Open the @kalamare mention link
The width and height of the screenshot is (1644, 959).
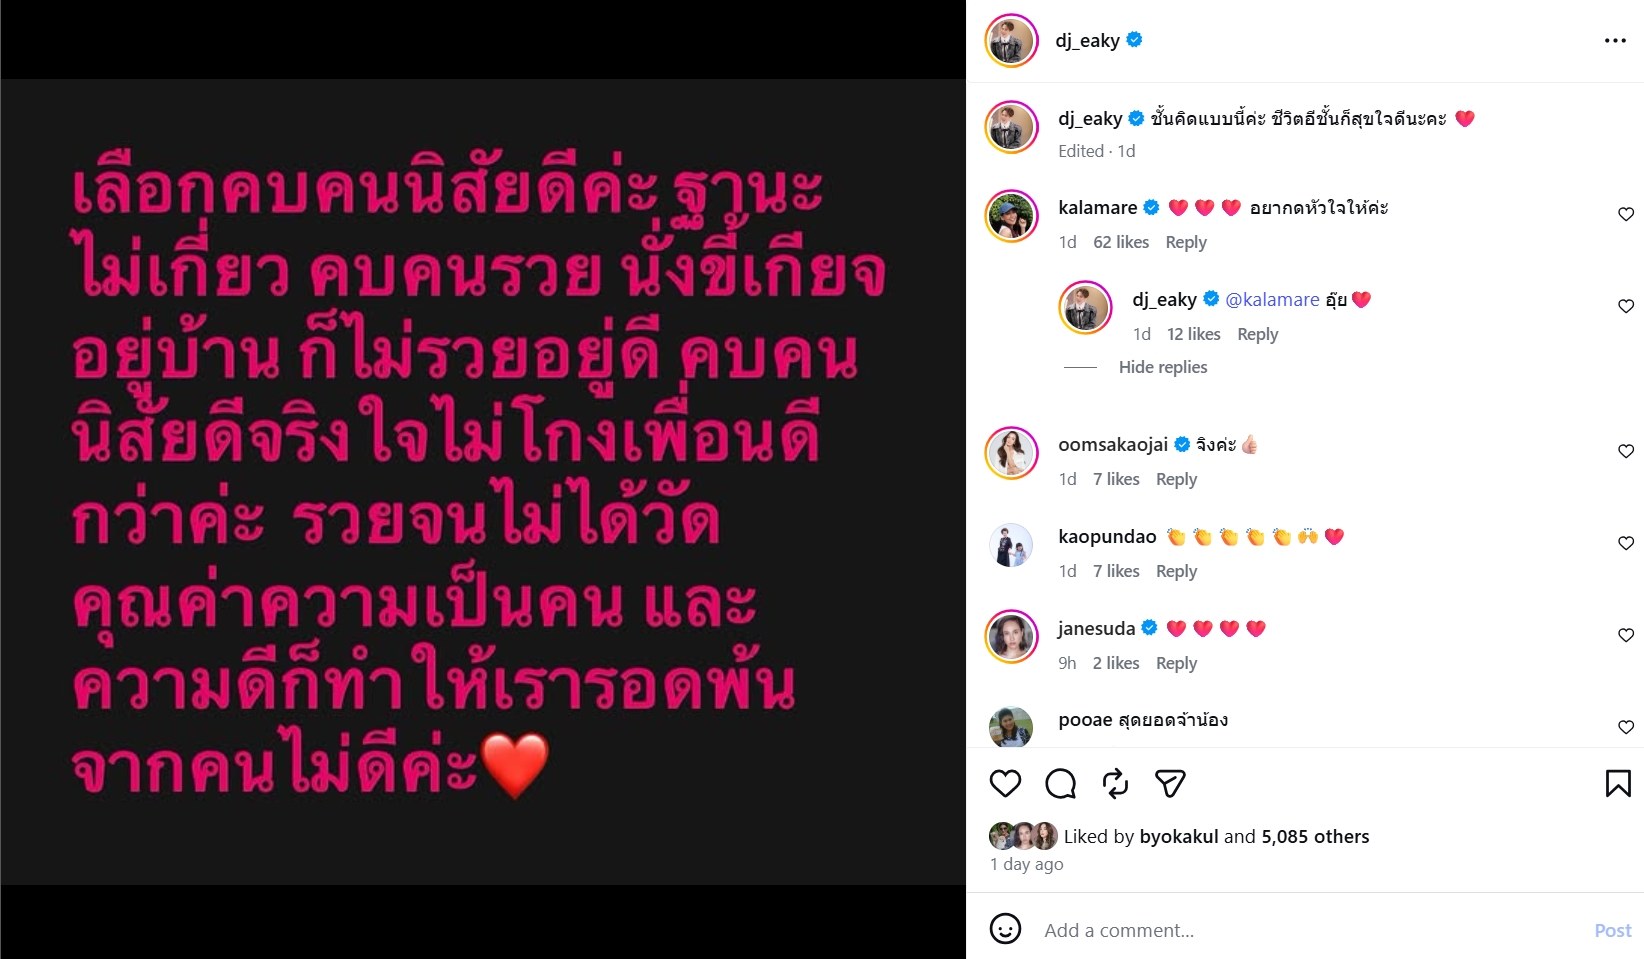[x=1272, y=299]
